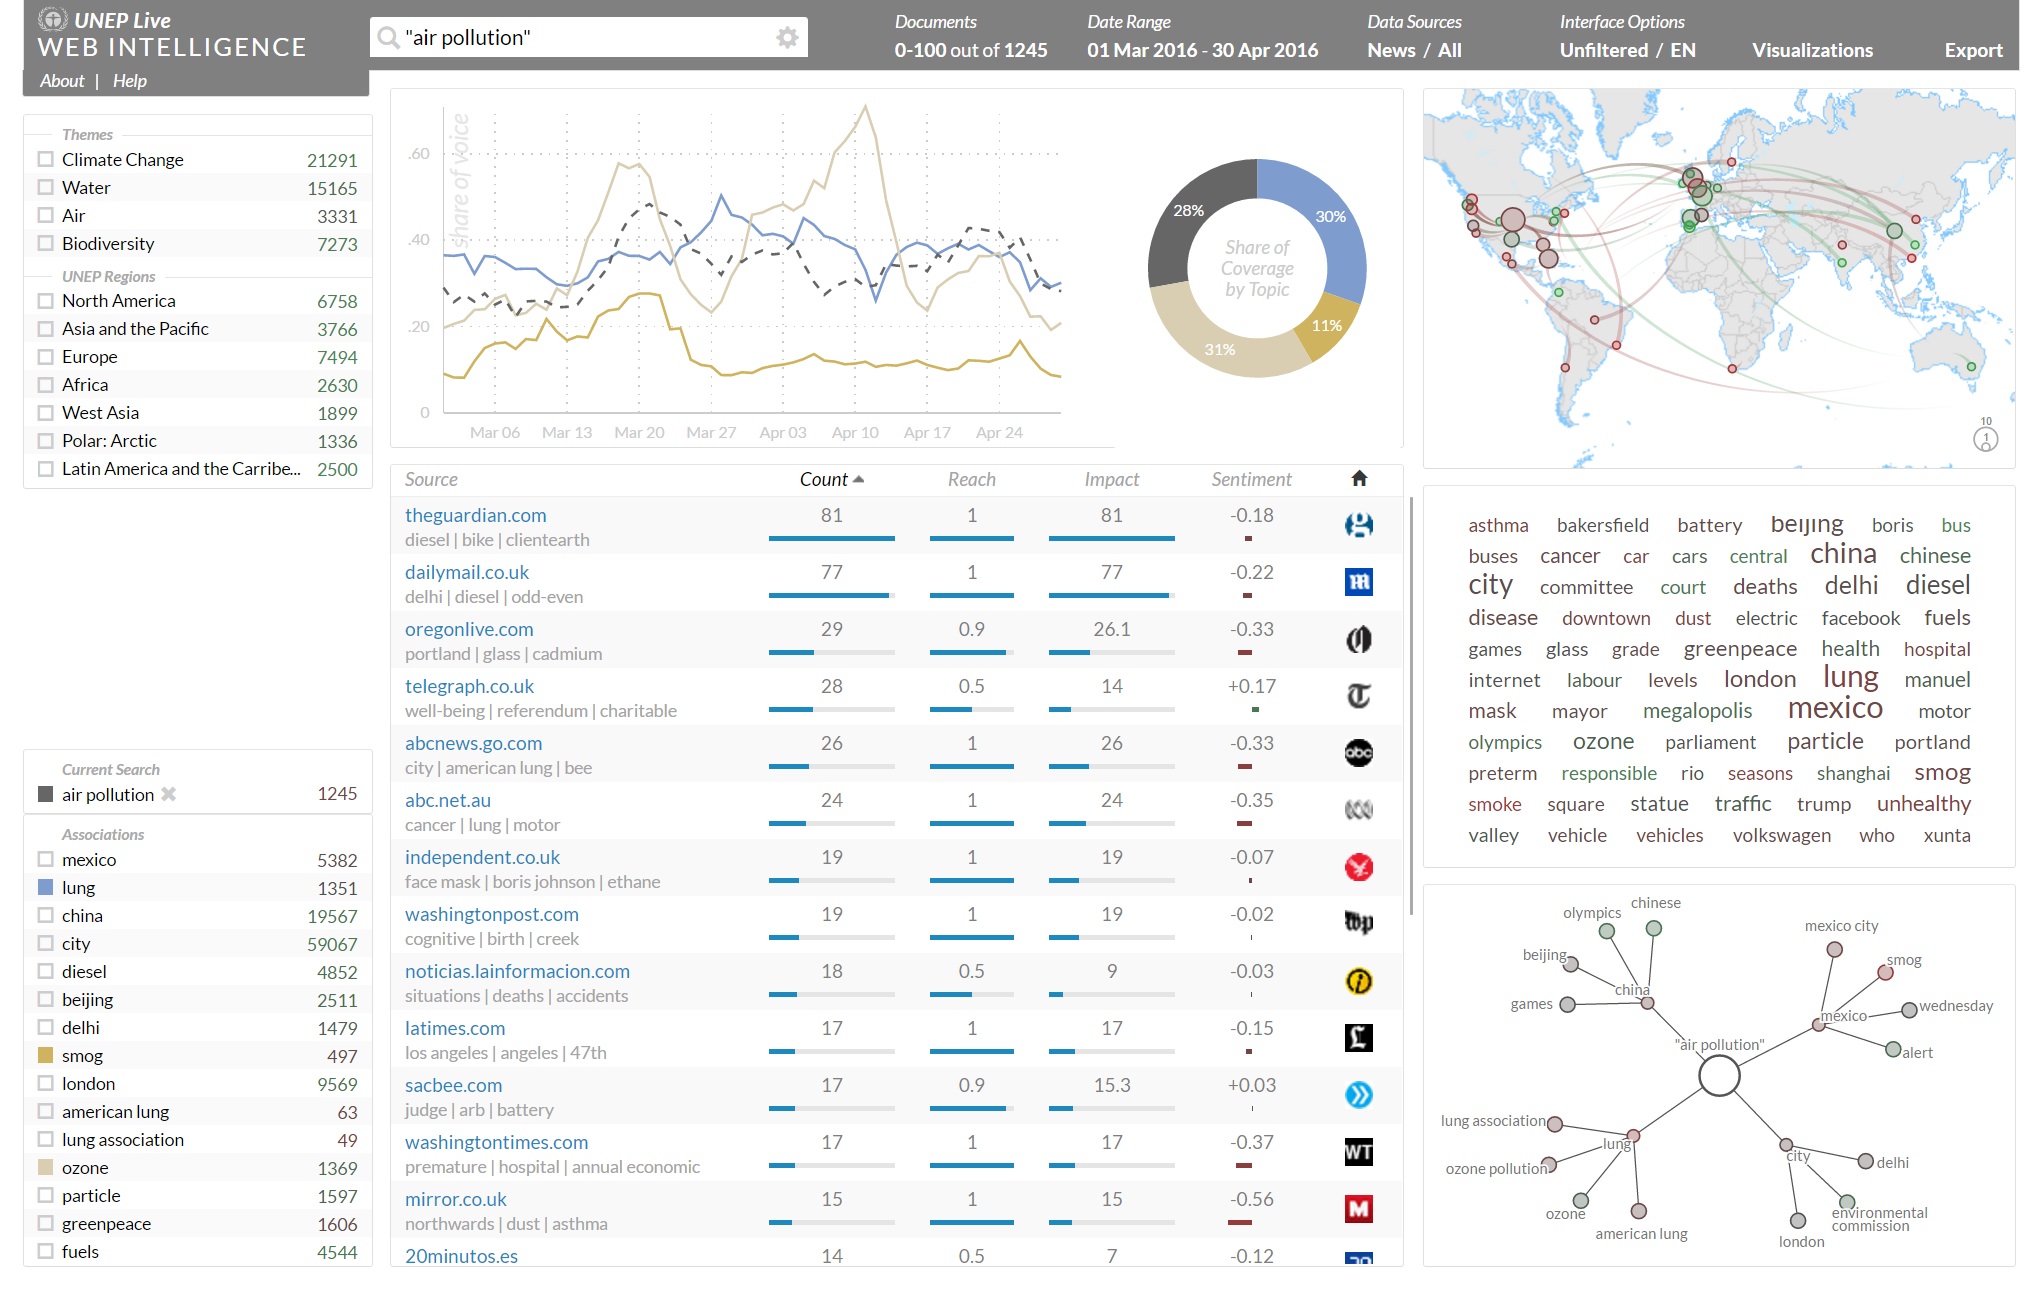Click Source column header
2041x1292 pixels.
(431, 479)
